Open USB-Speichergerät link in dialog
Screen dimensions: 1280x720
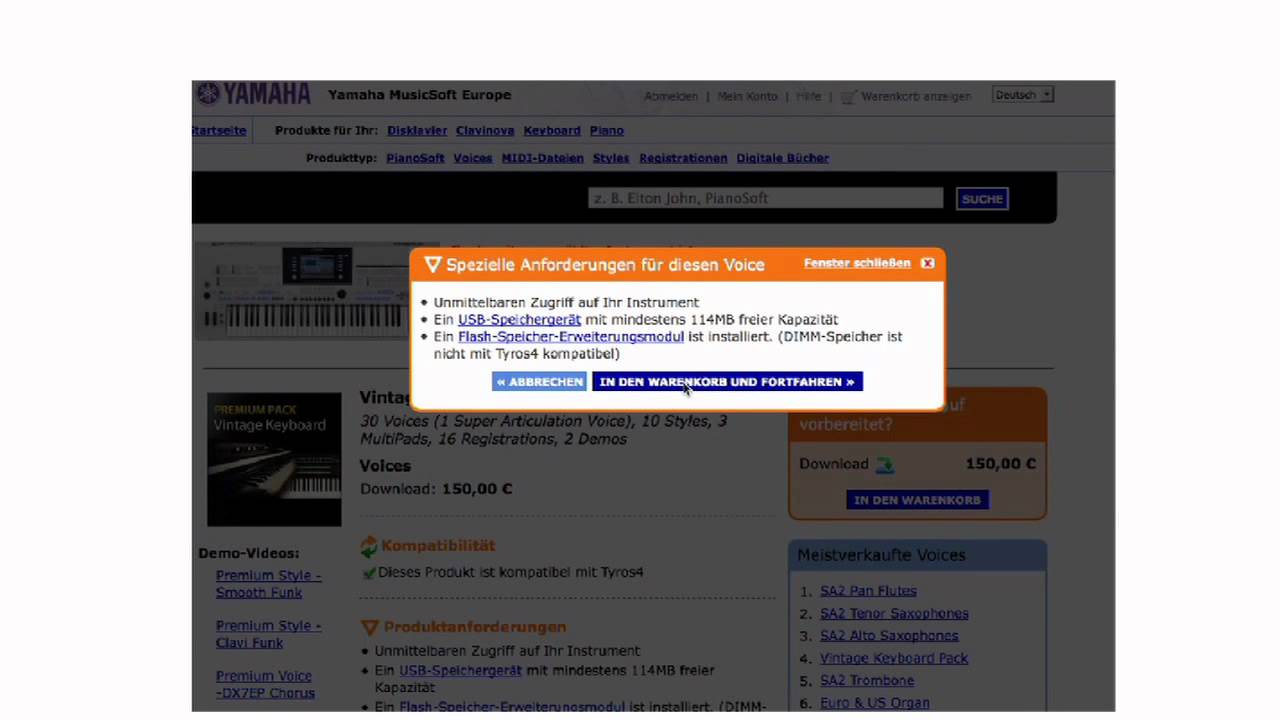point(519,319)
